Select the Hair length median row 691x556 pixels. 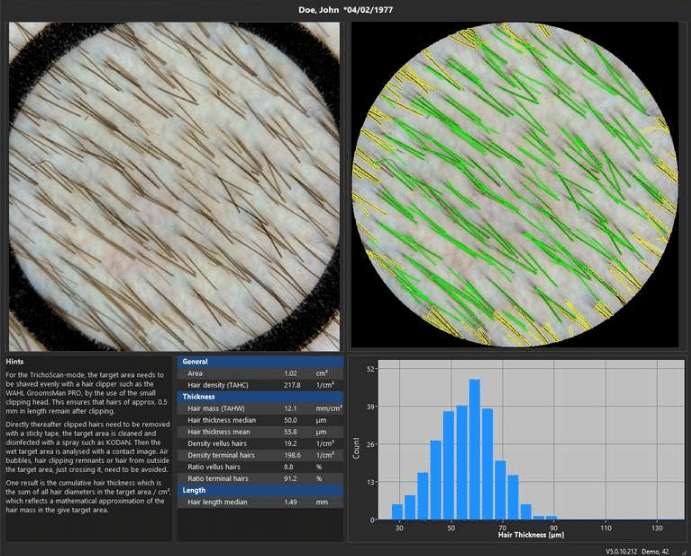click(259, 502)
